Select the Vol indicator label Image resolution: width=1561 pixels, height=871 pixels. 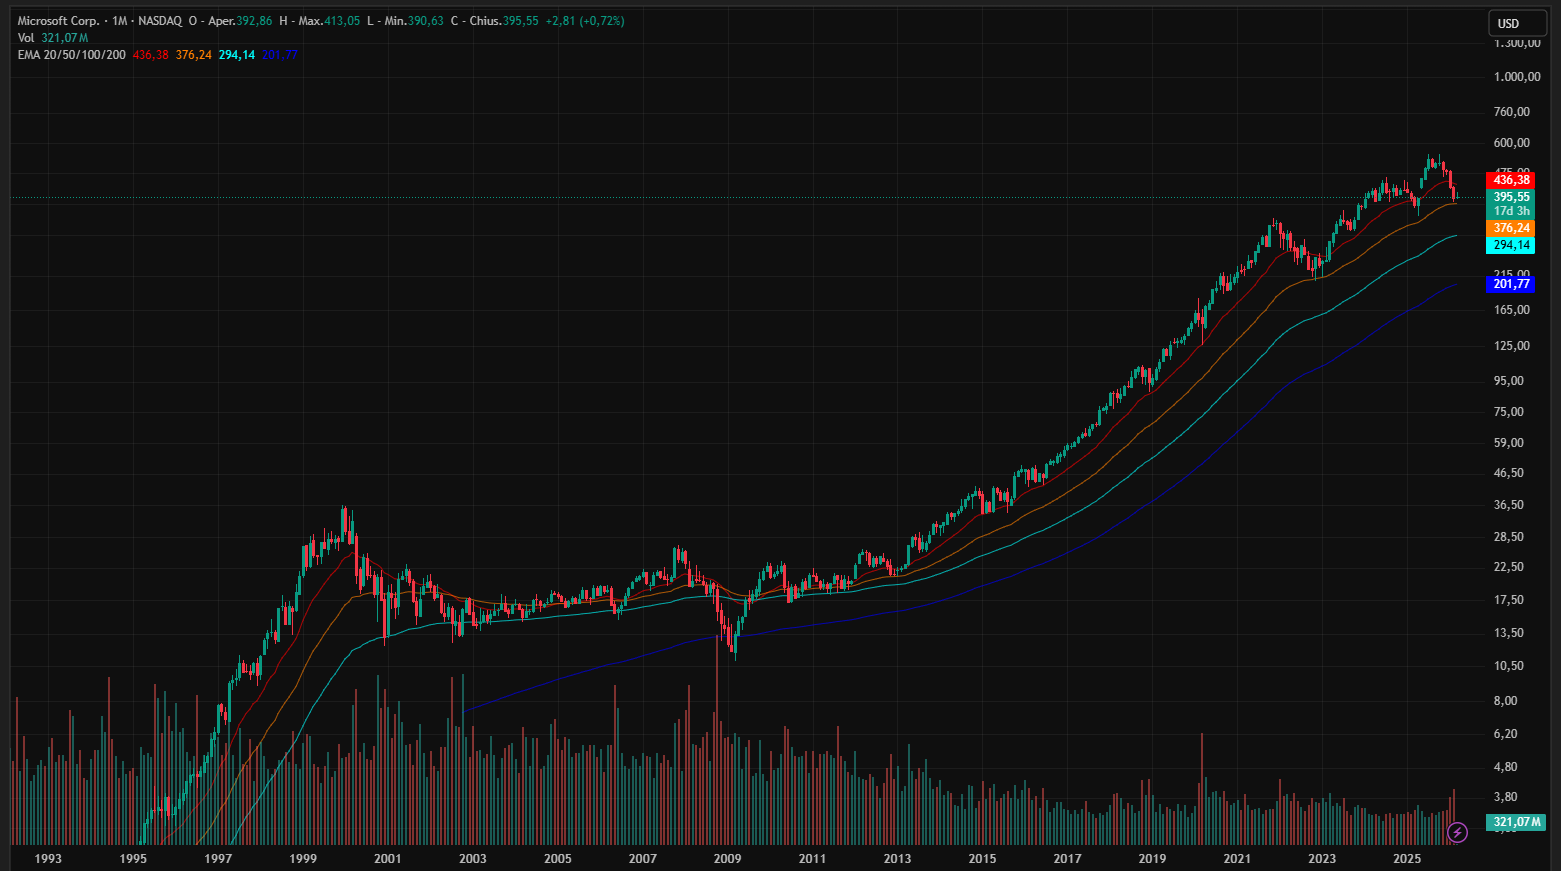pos(26,38)
